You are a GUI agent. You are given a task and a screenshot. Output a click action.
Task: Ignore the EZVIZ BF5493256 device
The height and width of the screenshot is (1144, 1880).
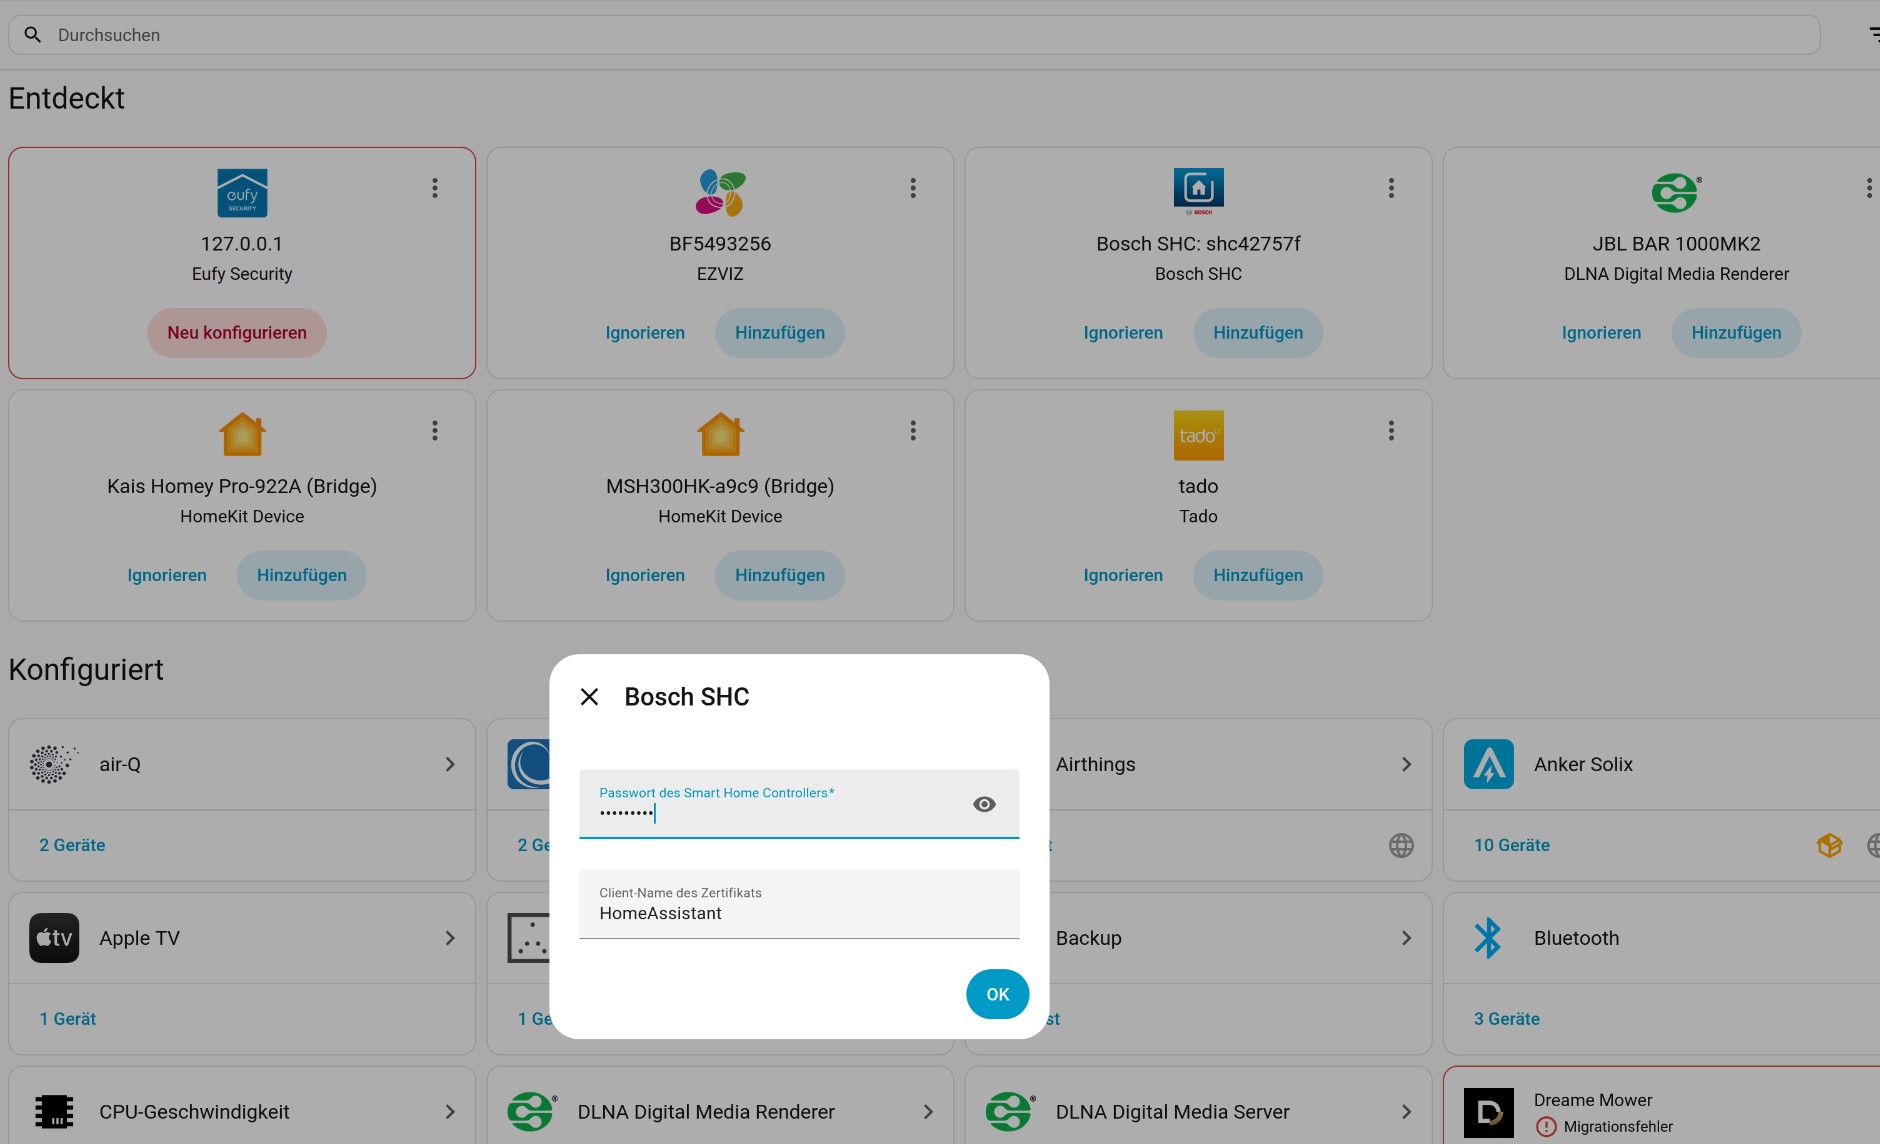tap(645, 333)
